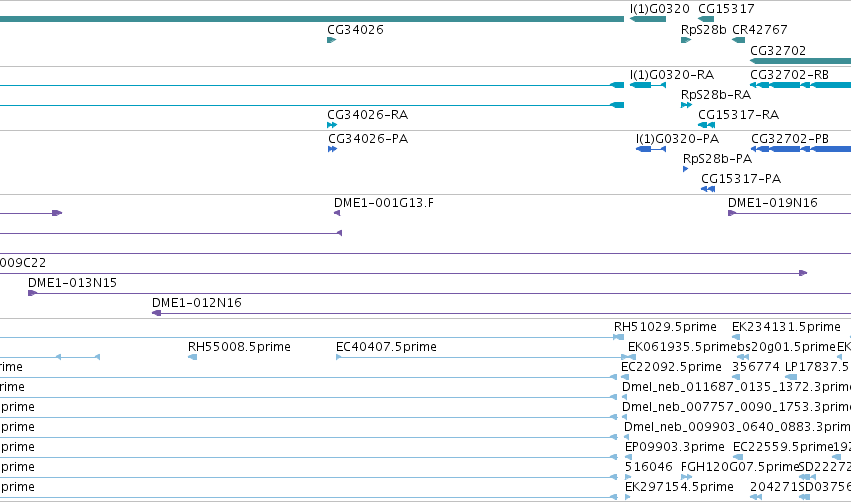Click the RH55008.5prime EST label
The width and height of the screenshot is (851, 502).
(x=239, y=347)
